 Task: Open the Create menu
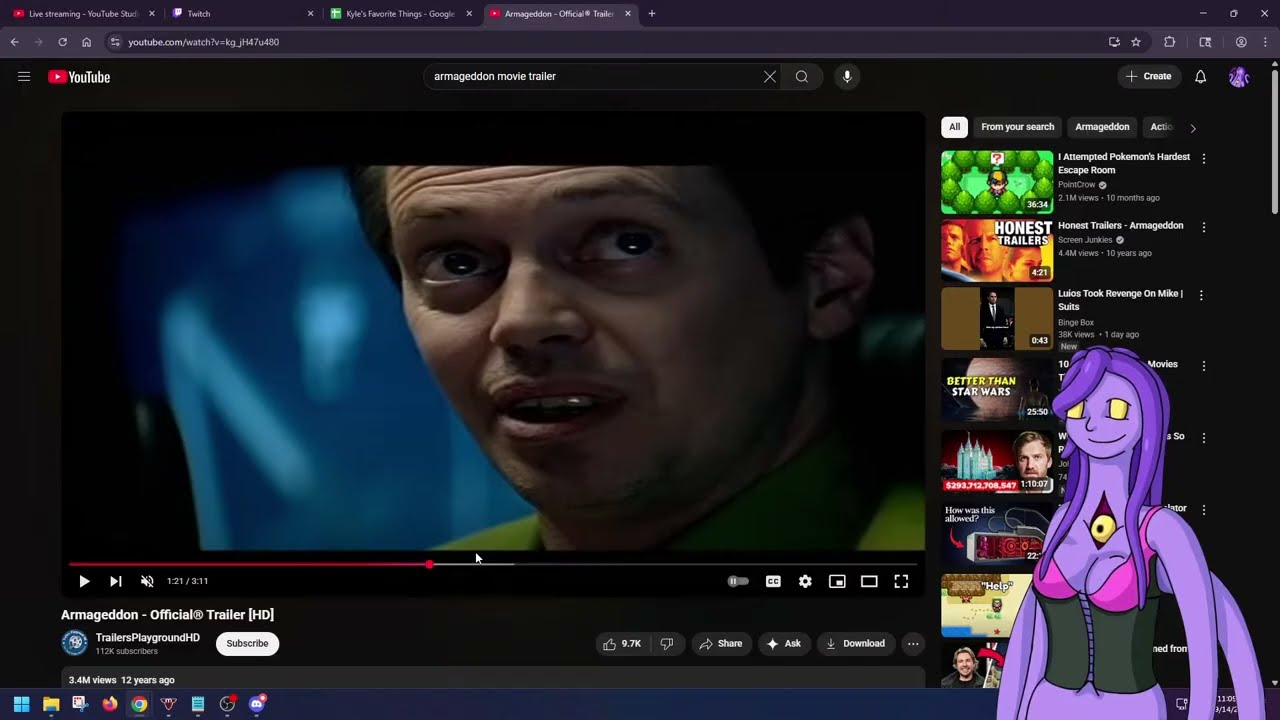click(1149, 77)
